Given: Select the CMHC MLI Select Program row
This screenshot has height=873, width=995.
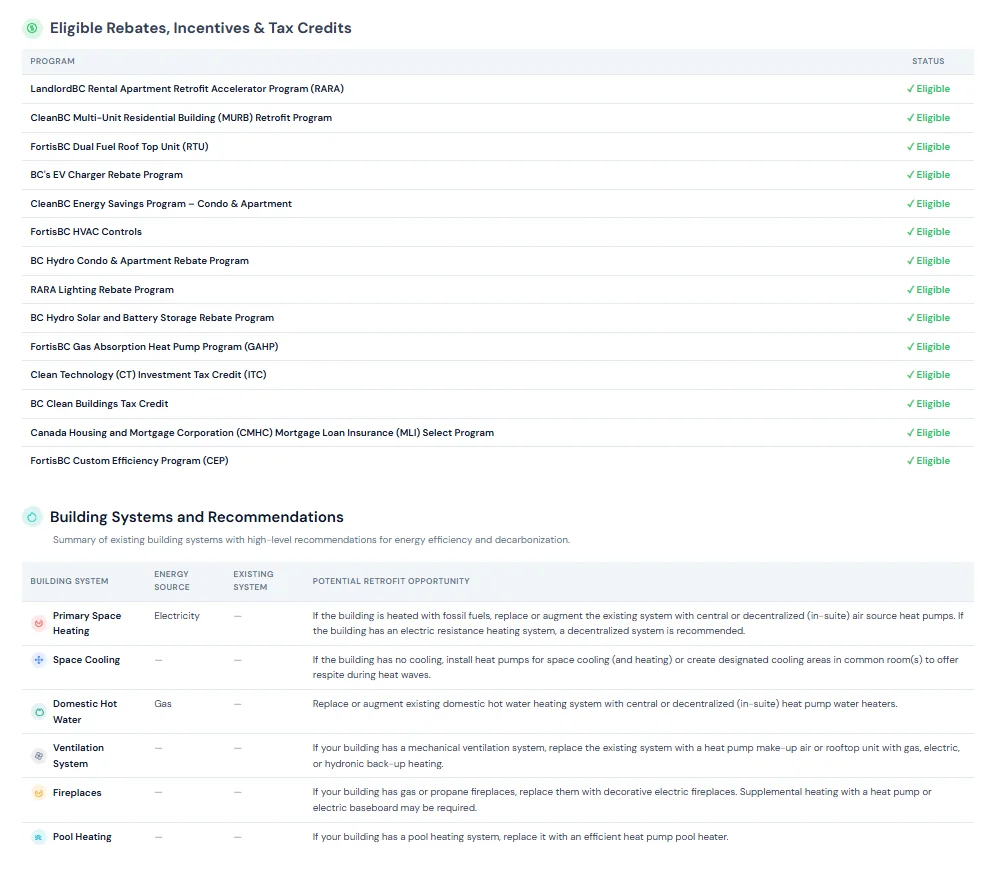Looking at the screenshot, I should (x=498, y=433).
